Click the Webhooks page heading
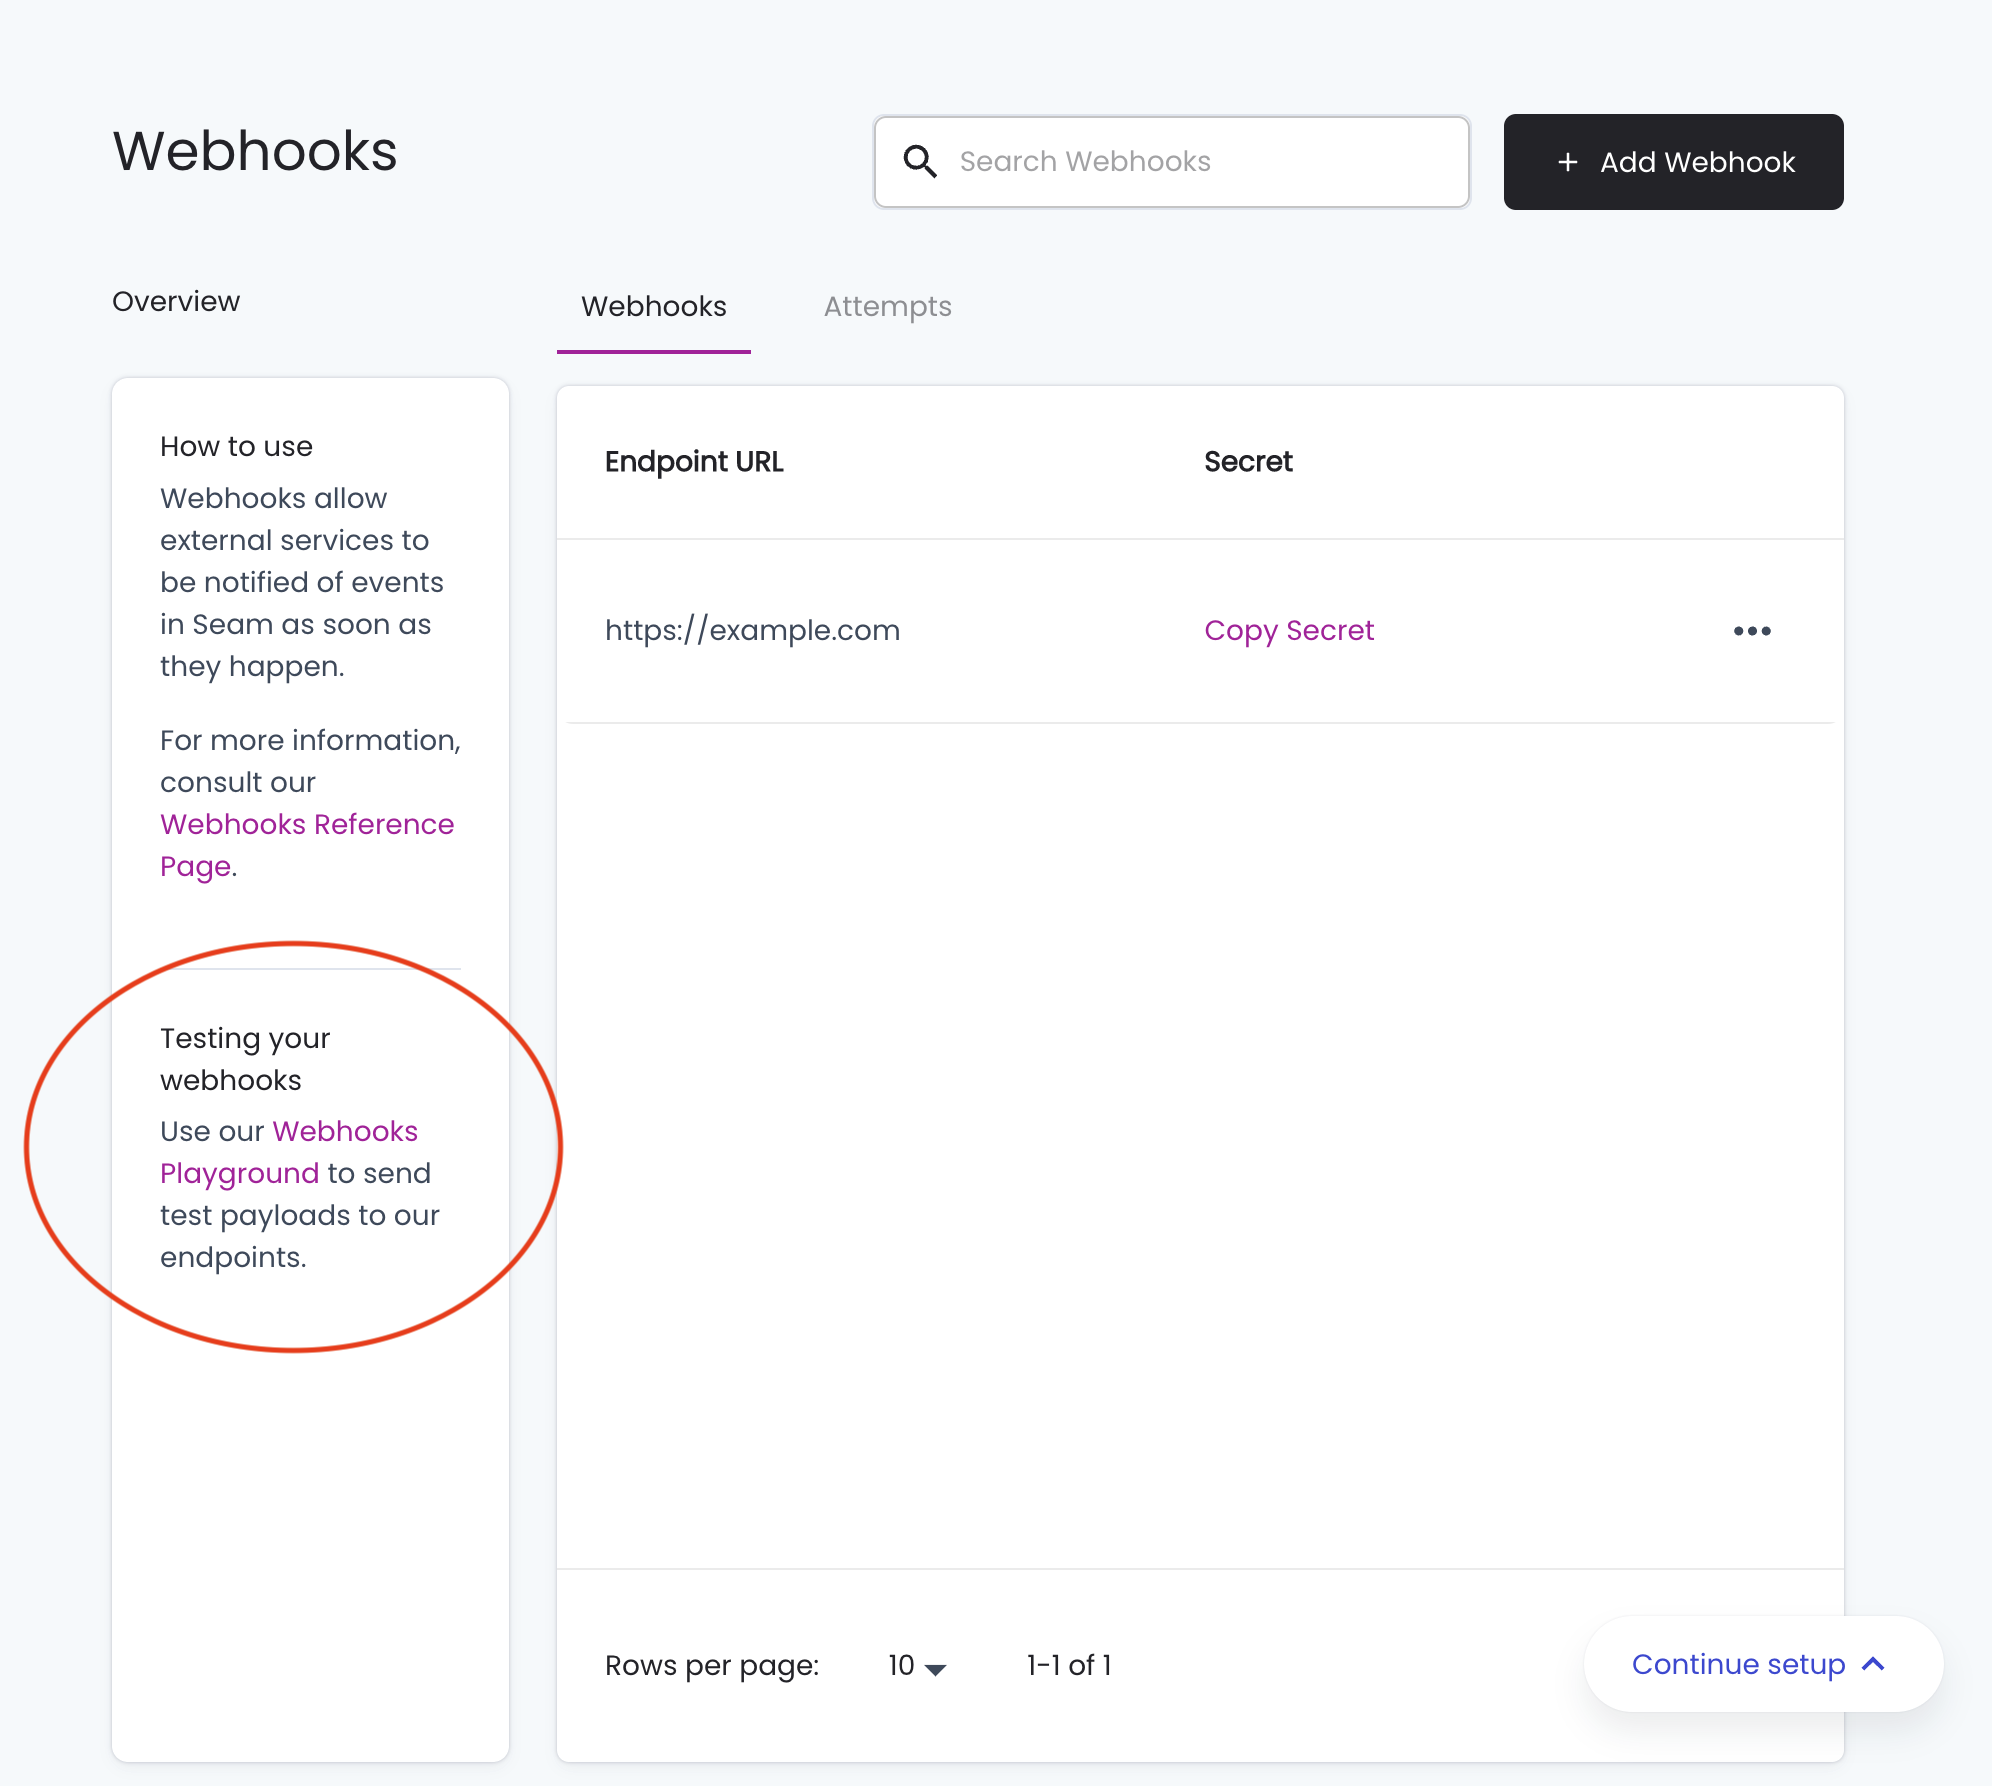The width and height of the screenshot is (1992, 1786). pyautogui.click(x=255, y=151)
